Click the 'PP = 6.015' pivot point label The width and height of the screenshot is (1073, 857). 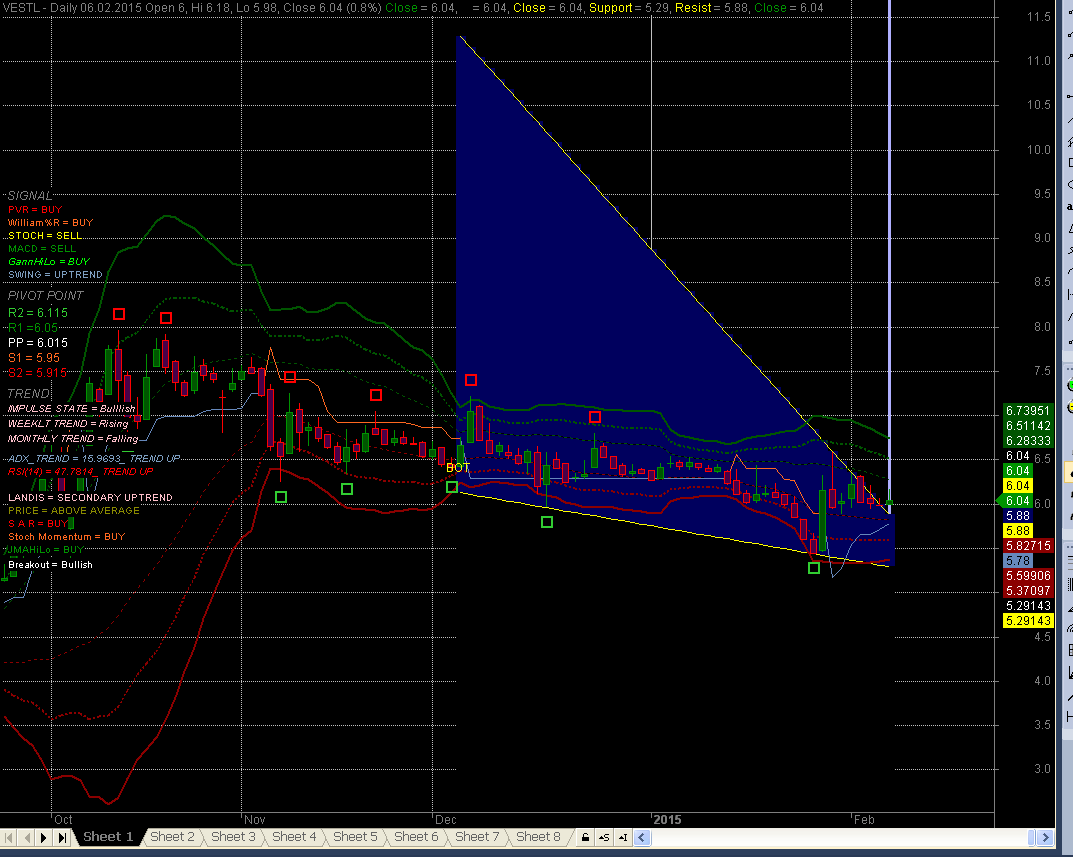coord(38,343)
